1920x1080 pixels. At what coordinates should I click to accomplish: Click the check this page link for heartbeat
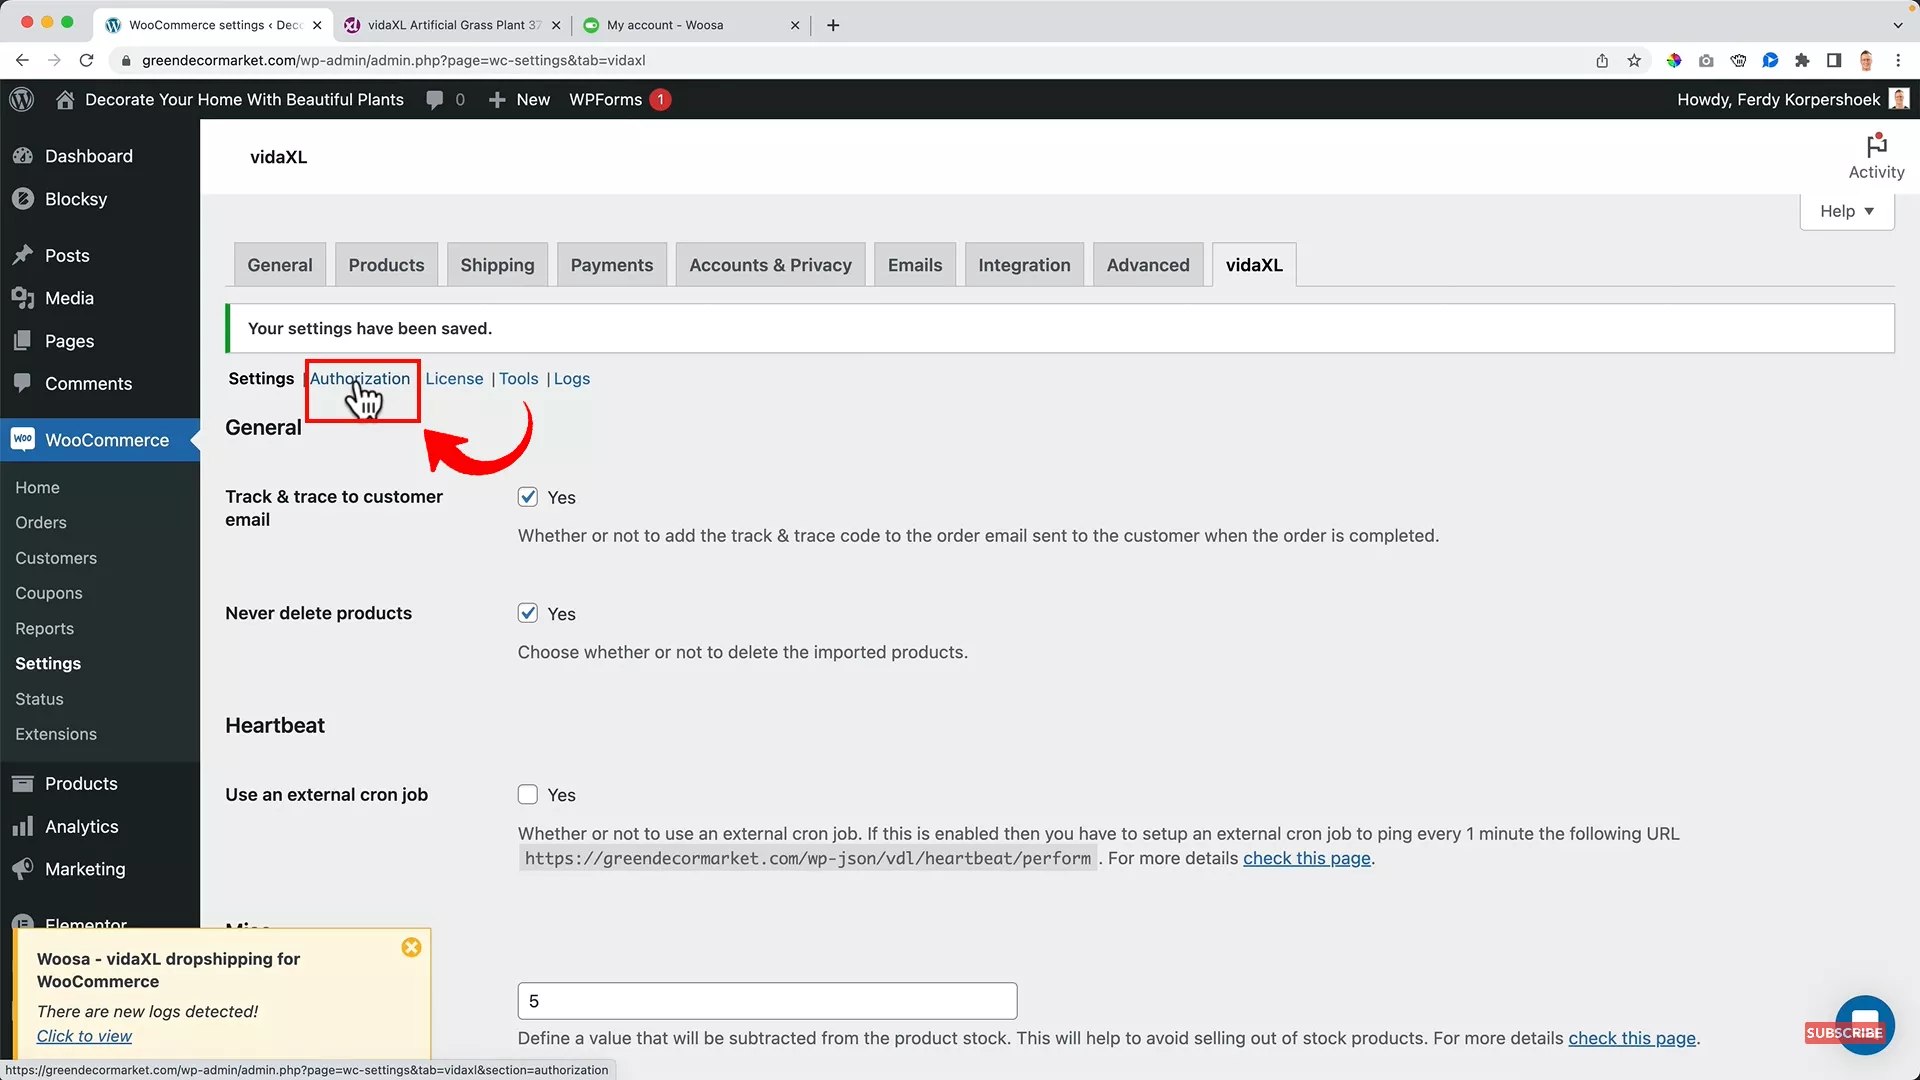(1307, 858)
